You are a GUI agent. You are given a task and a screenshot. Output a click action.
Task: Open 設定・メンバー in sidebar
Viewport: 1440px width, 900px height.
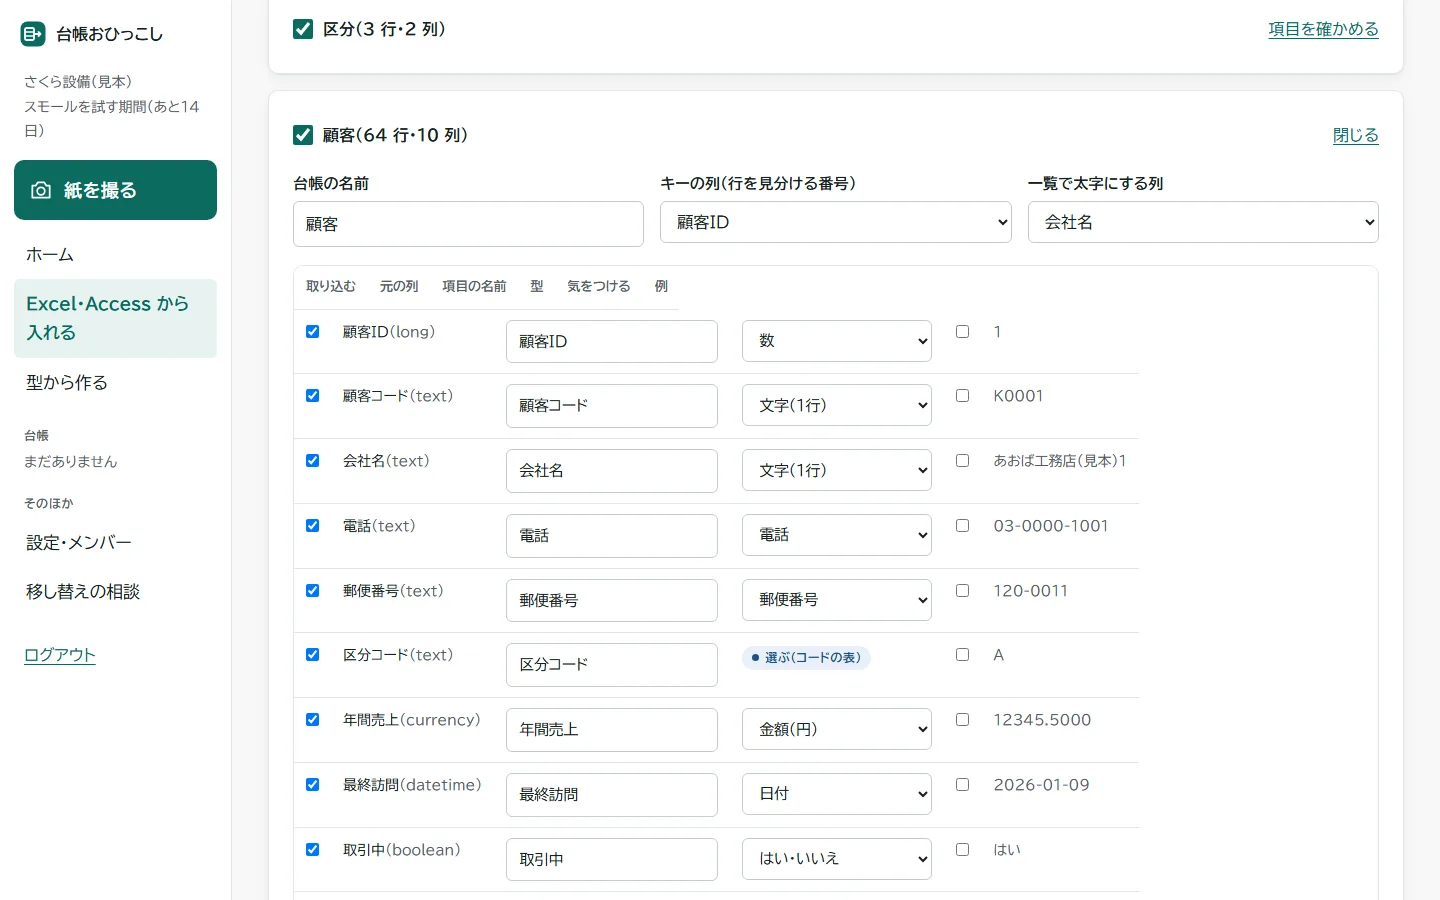coord(115,543)
